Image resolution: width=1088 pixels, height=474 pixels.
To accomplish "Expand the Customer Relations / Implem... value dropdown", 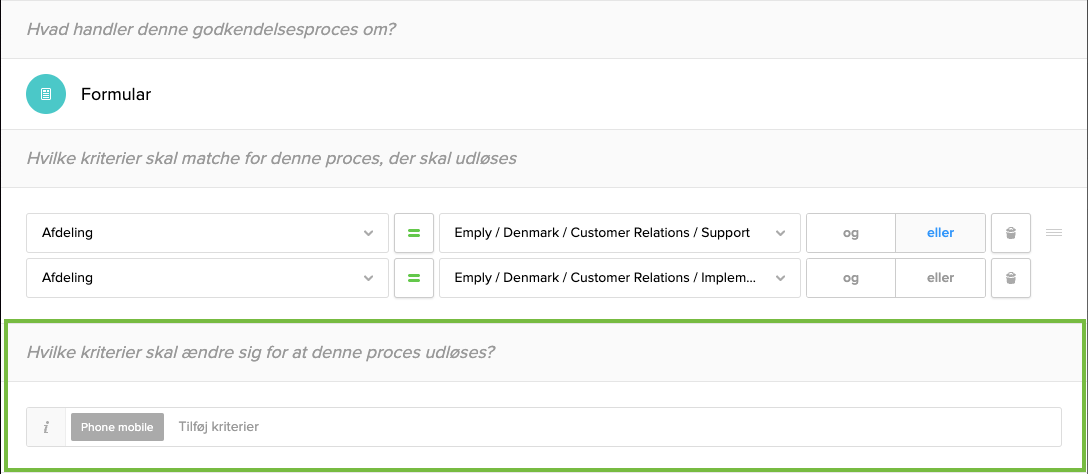I will pos(619,278).
